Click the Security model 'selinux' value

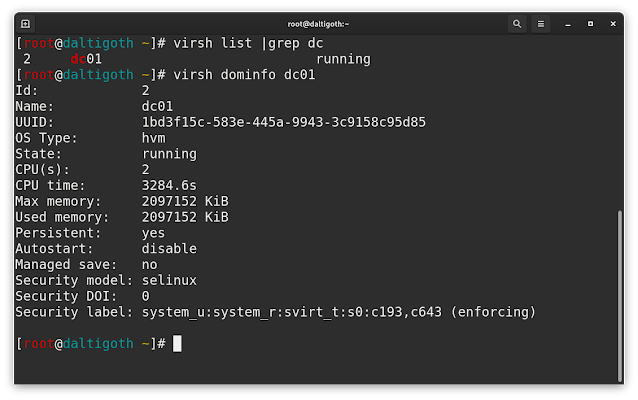[169, 280]
